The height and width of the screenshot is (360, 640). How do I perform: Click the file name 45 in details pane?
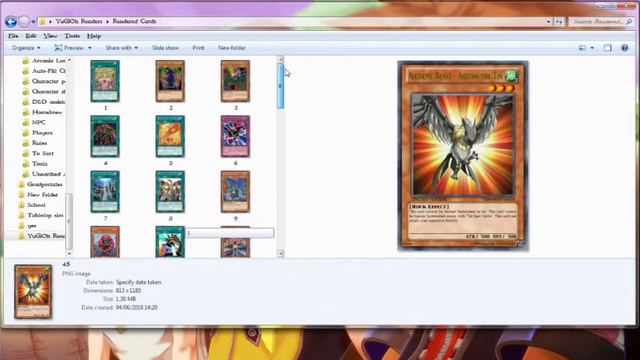point(66,264)
